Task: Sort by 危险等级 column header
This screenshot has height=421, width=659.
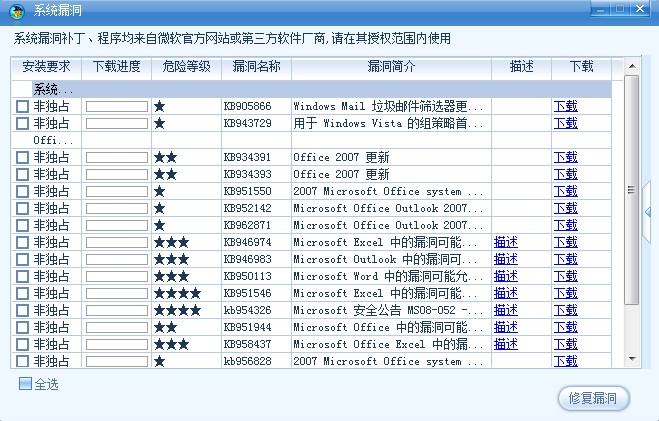Action: [x=186, y=66]
